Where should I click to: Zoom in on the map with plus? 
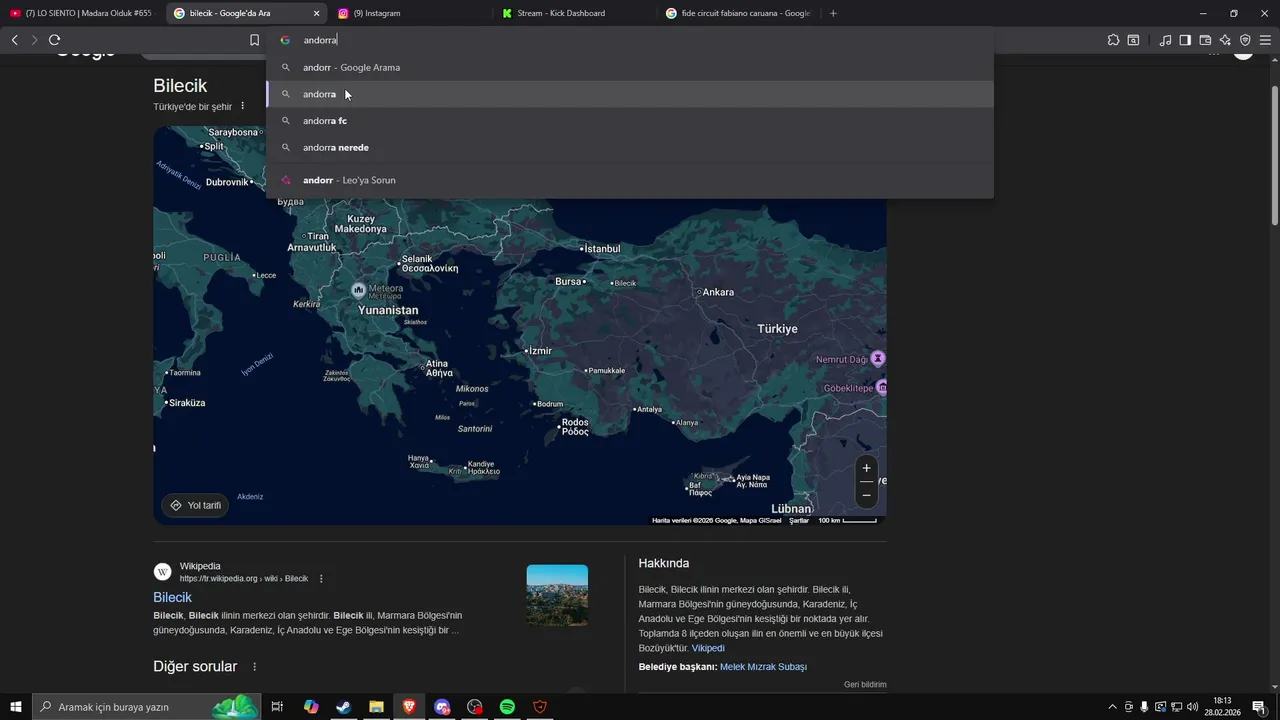(x=866, y=468)
